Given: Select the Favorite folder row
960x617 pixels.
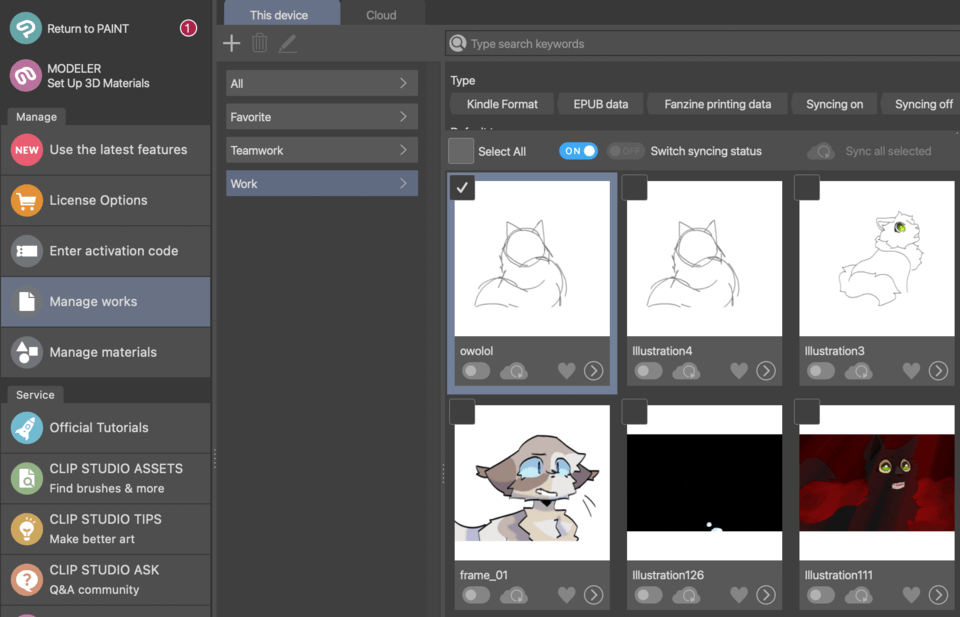Looking at the screenshot, I should point(322,116).
